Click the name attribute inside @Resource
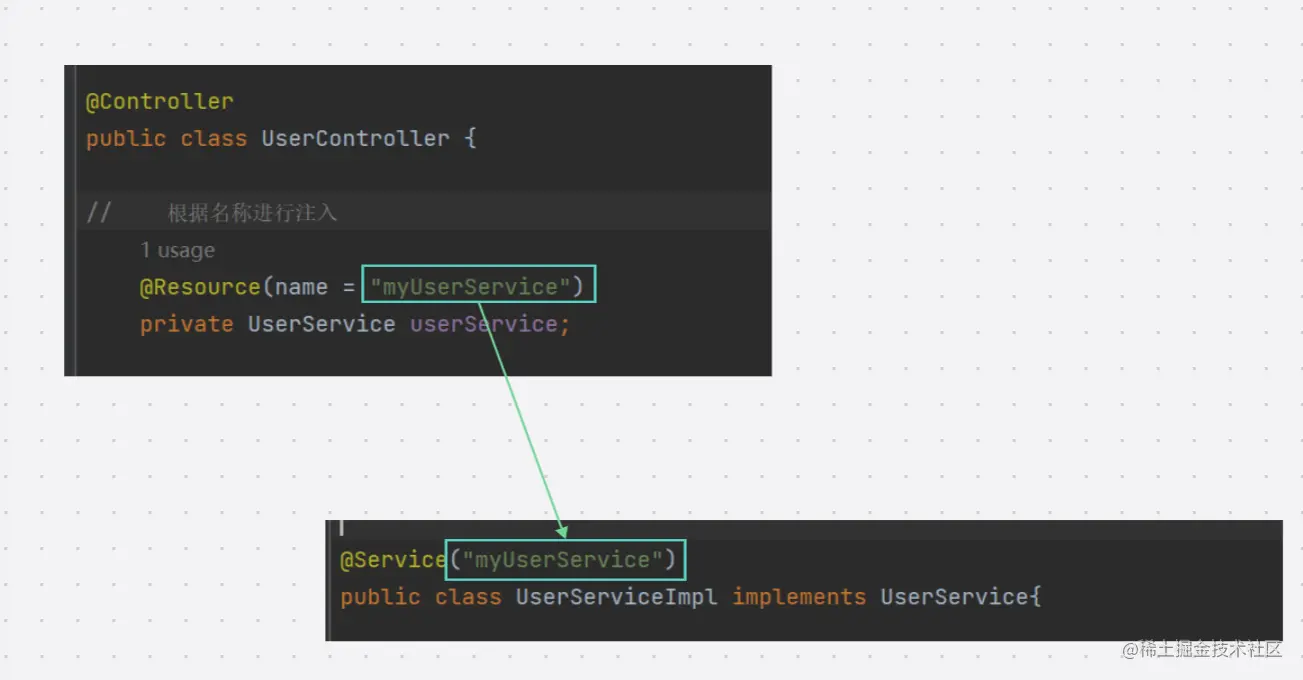 tap(302, 287)
